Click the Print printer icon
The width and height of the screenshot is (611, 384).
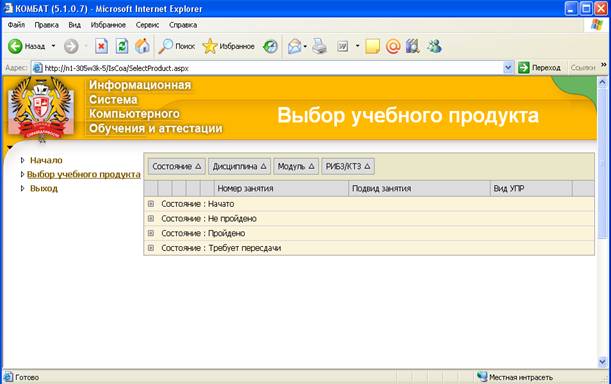[320, 46]
